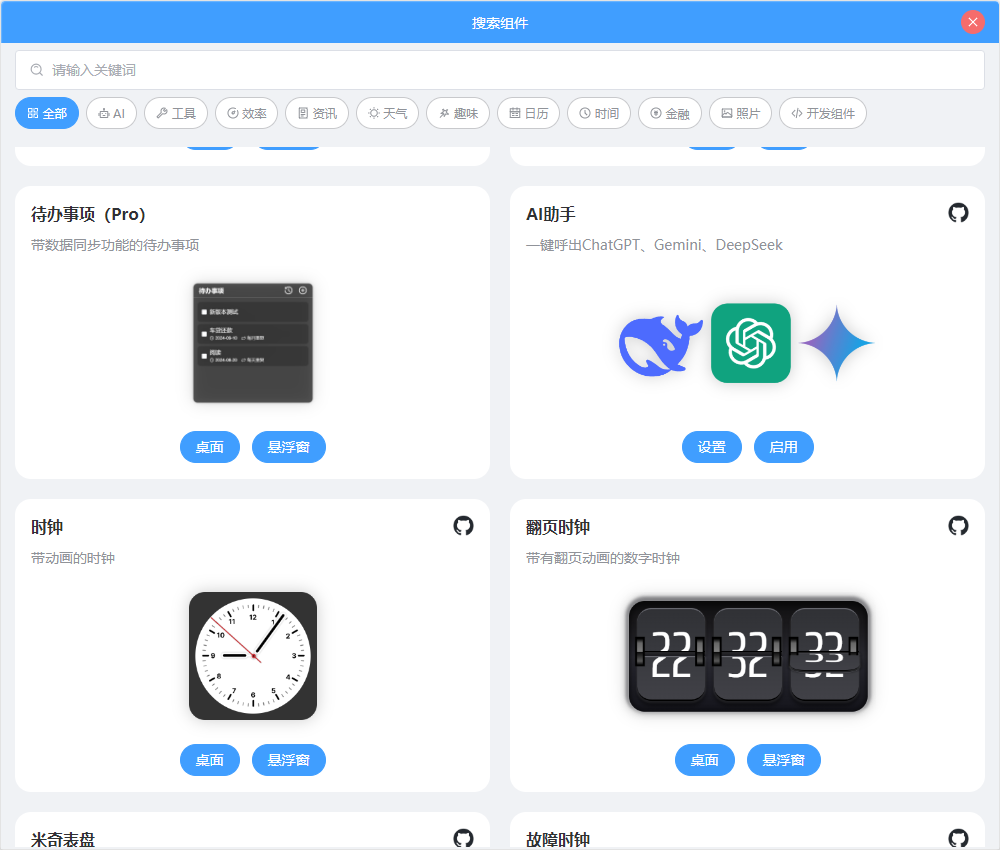The height and width of the screenshot is (850, 1000).
Task: Close the 搜索组件 dialog
Action: (973, 22)
